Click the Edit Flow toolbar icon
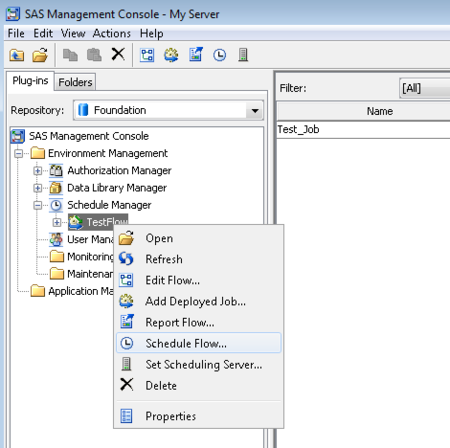The height and width of the screenshot is (448, 450). coord(147,55)
